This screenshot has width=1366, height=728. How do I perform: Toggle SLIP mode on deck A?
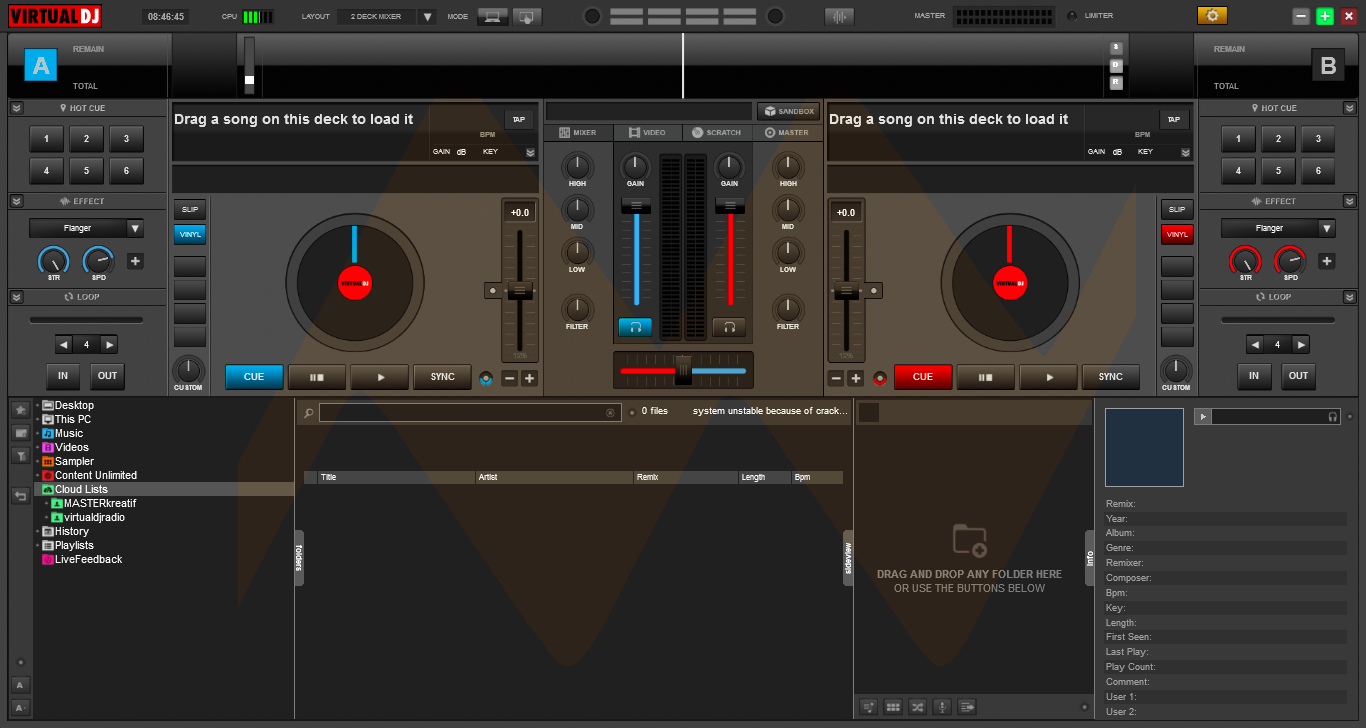(x=190, y=209)
